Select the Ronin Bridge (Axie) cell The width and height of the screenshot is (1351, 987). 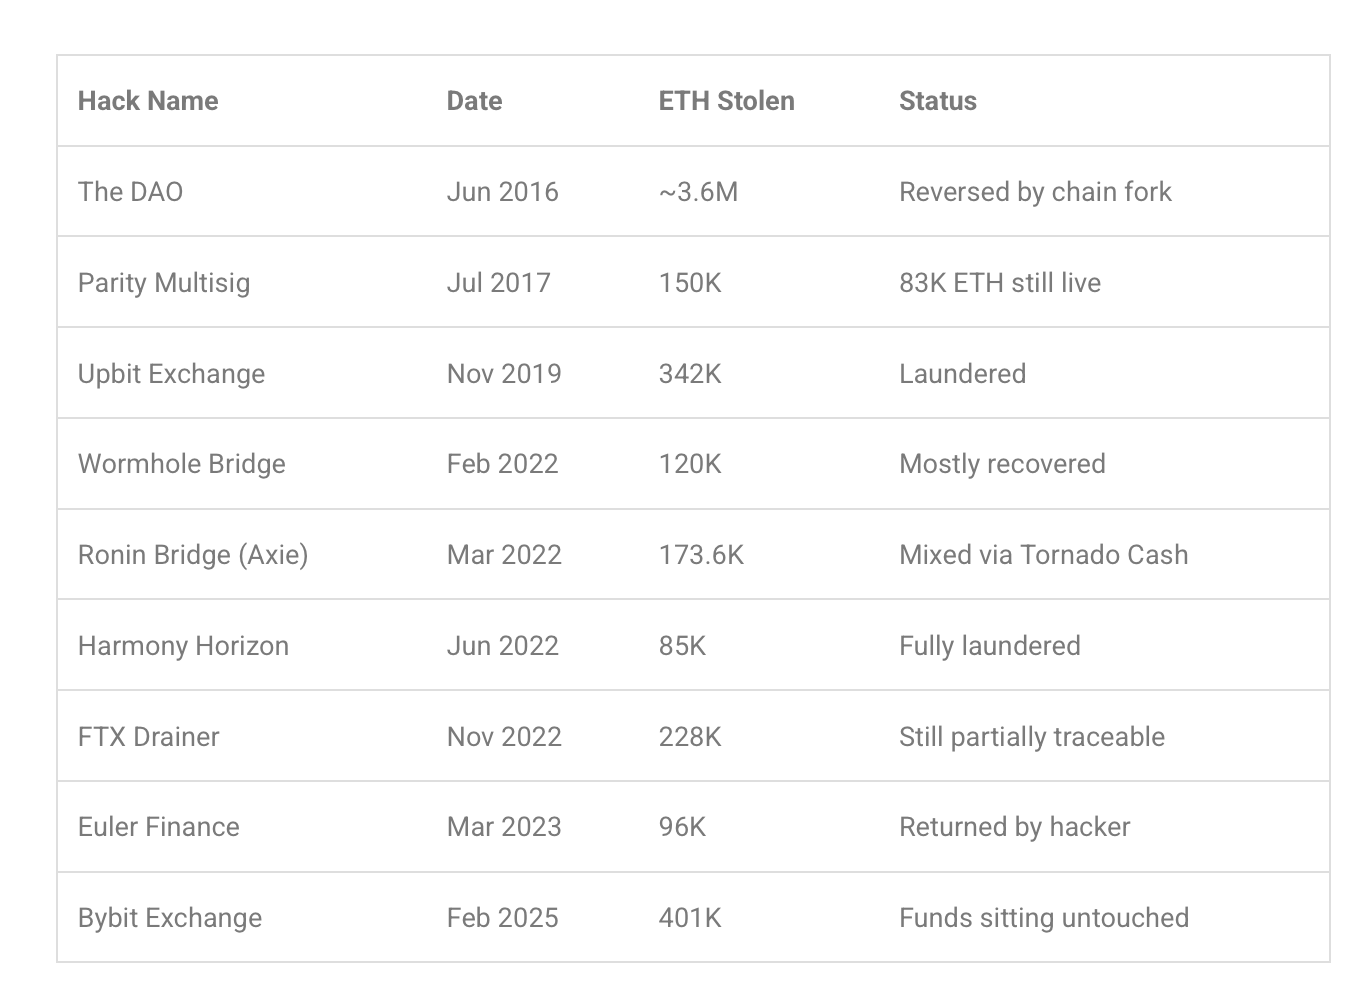click(193, 555)
